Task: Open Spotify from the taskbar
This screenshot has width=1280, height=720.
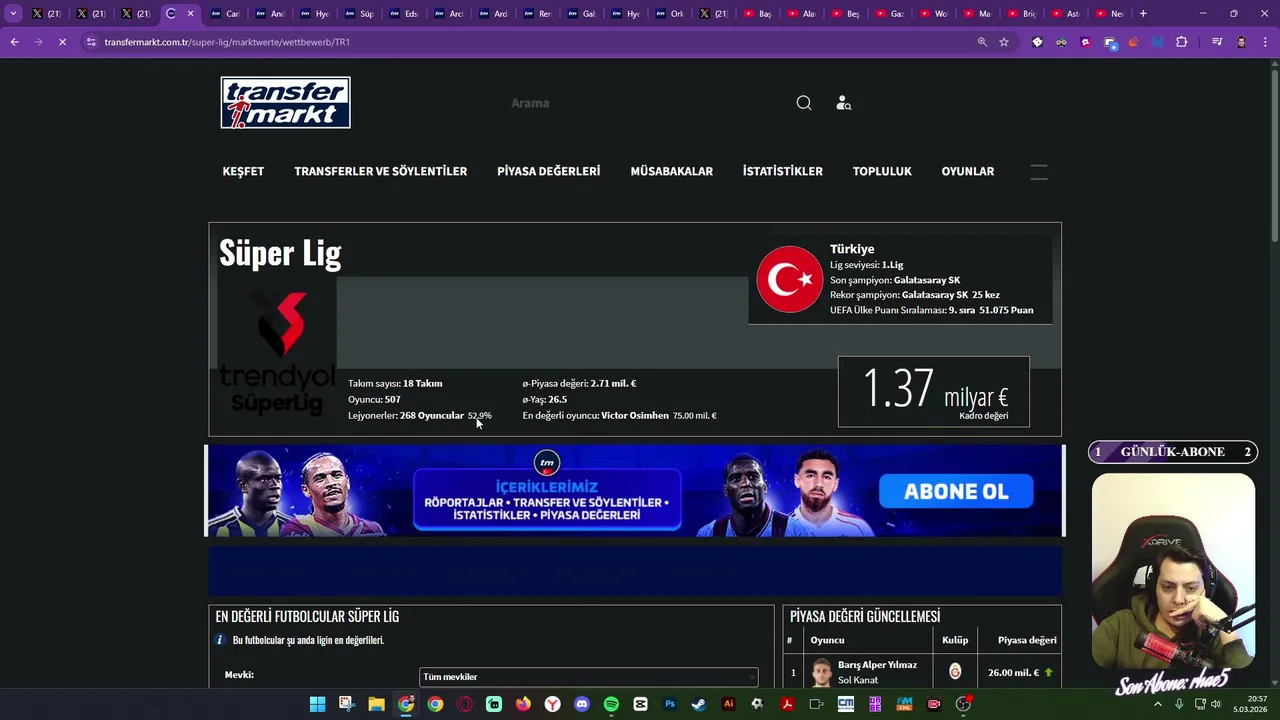Action: click(x=611, y=704)
